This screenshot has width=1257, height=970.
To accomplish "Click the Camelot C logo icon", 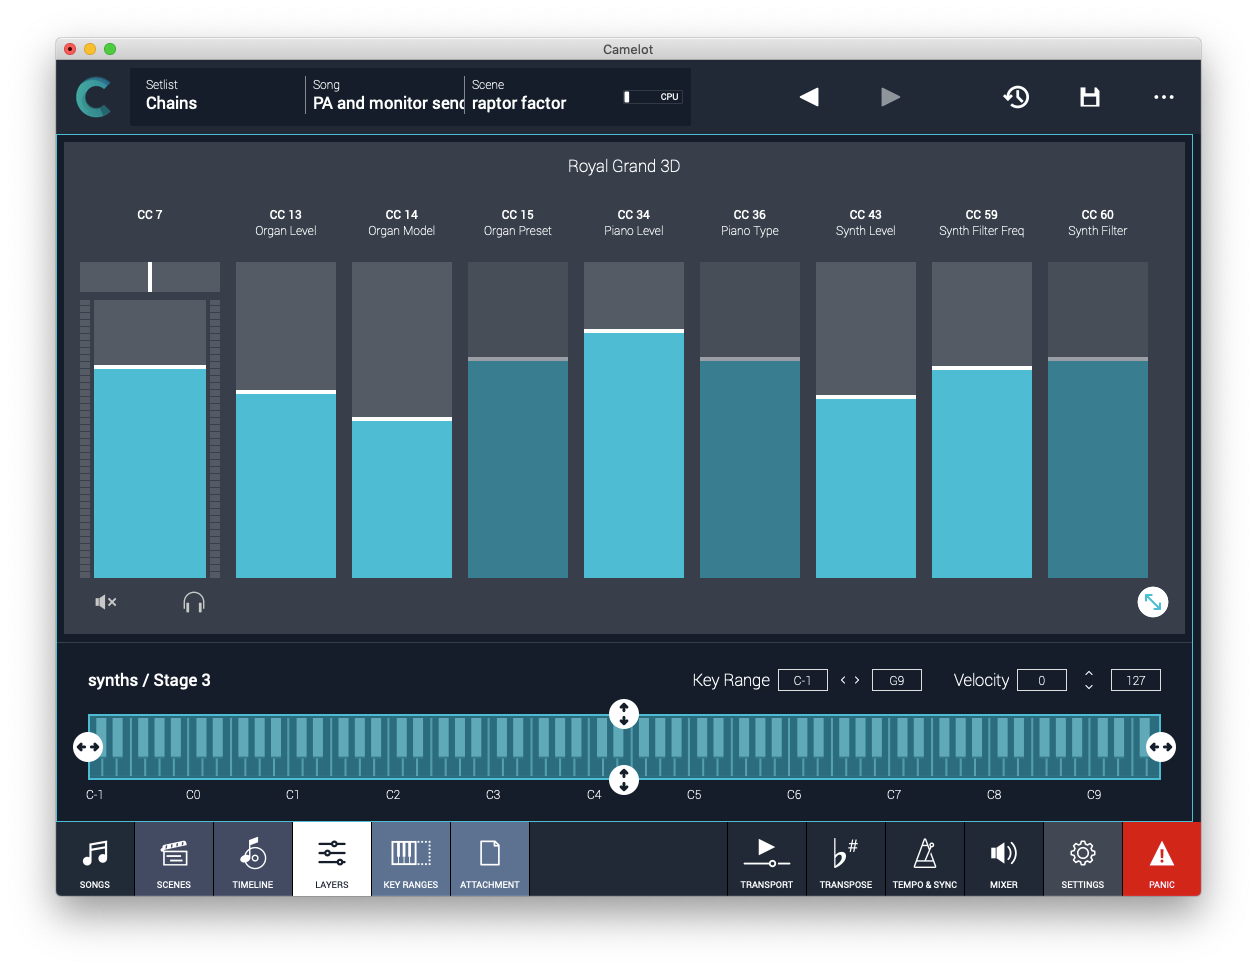I will pyautogui.click(x=93, y=97).
